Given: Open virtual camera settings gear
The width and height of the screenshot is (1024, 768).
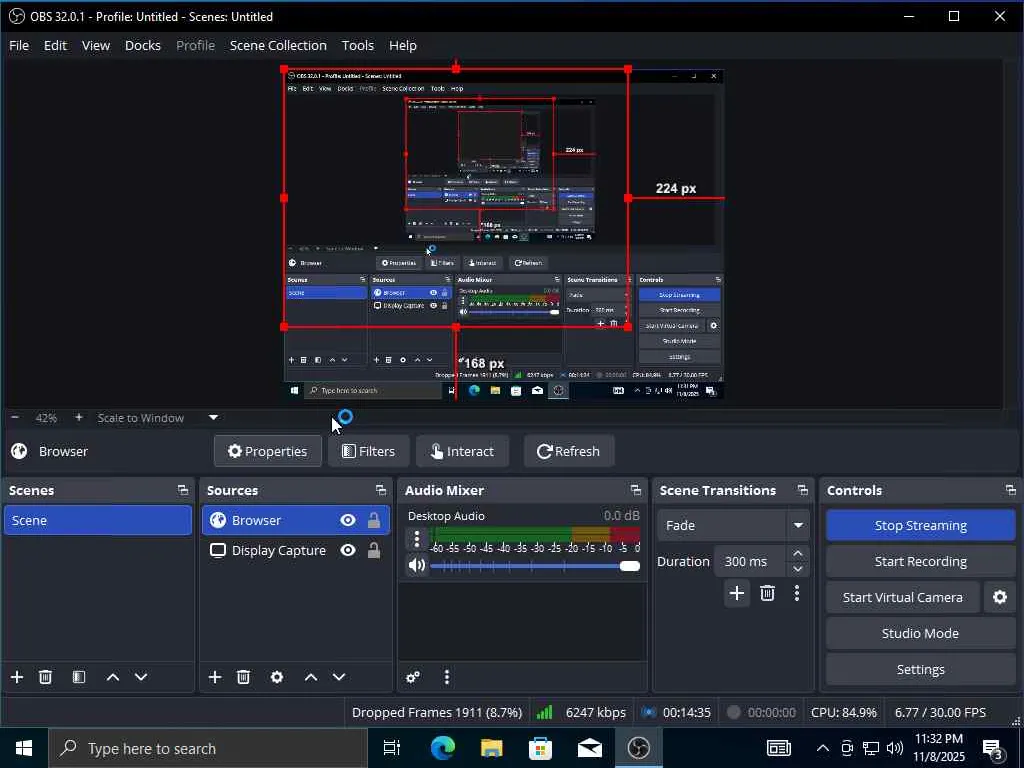Looking at the screenshot, I should click(x=1000, y=597).
